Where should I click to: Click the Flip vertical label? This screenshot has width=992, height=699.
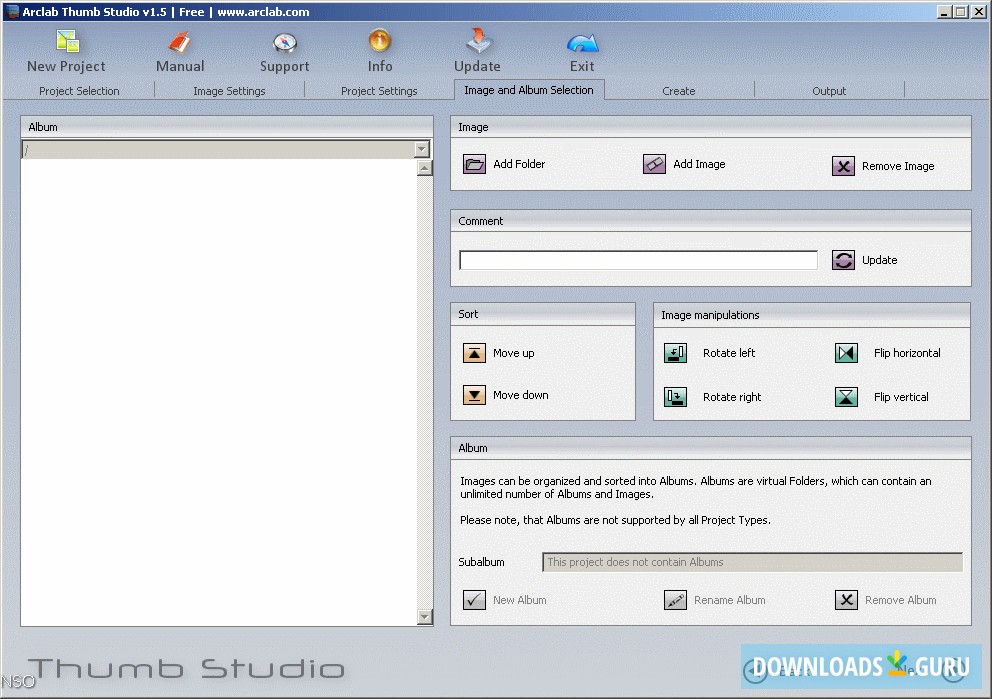pyautogui.click(x=901, y=397)
